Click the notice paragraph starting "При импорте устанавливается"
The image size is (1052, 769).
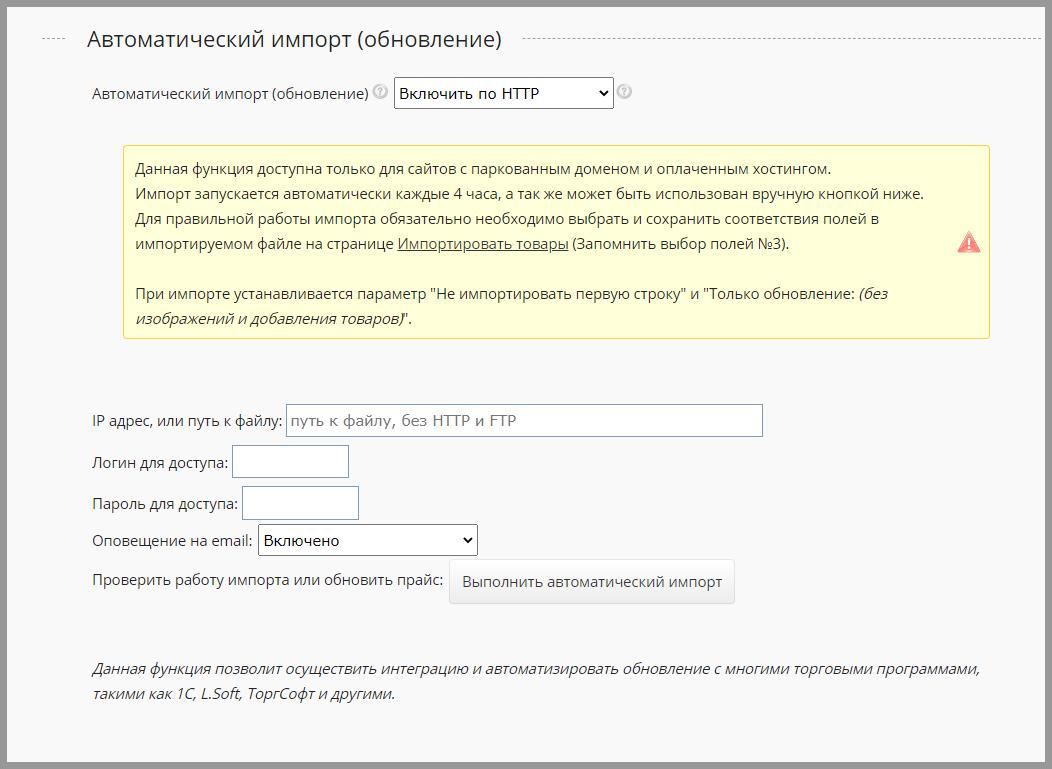510,306
